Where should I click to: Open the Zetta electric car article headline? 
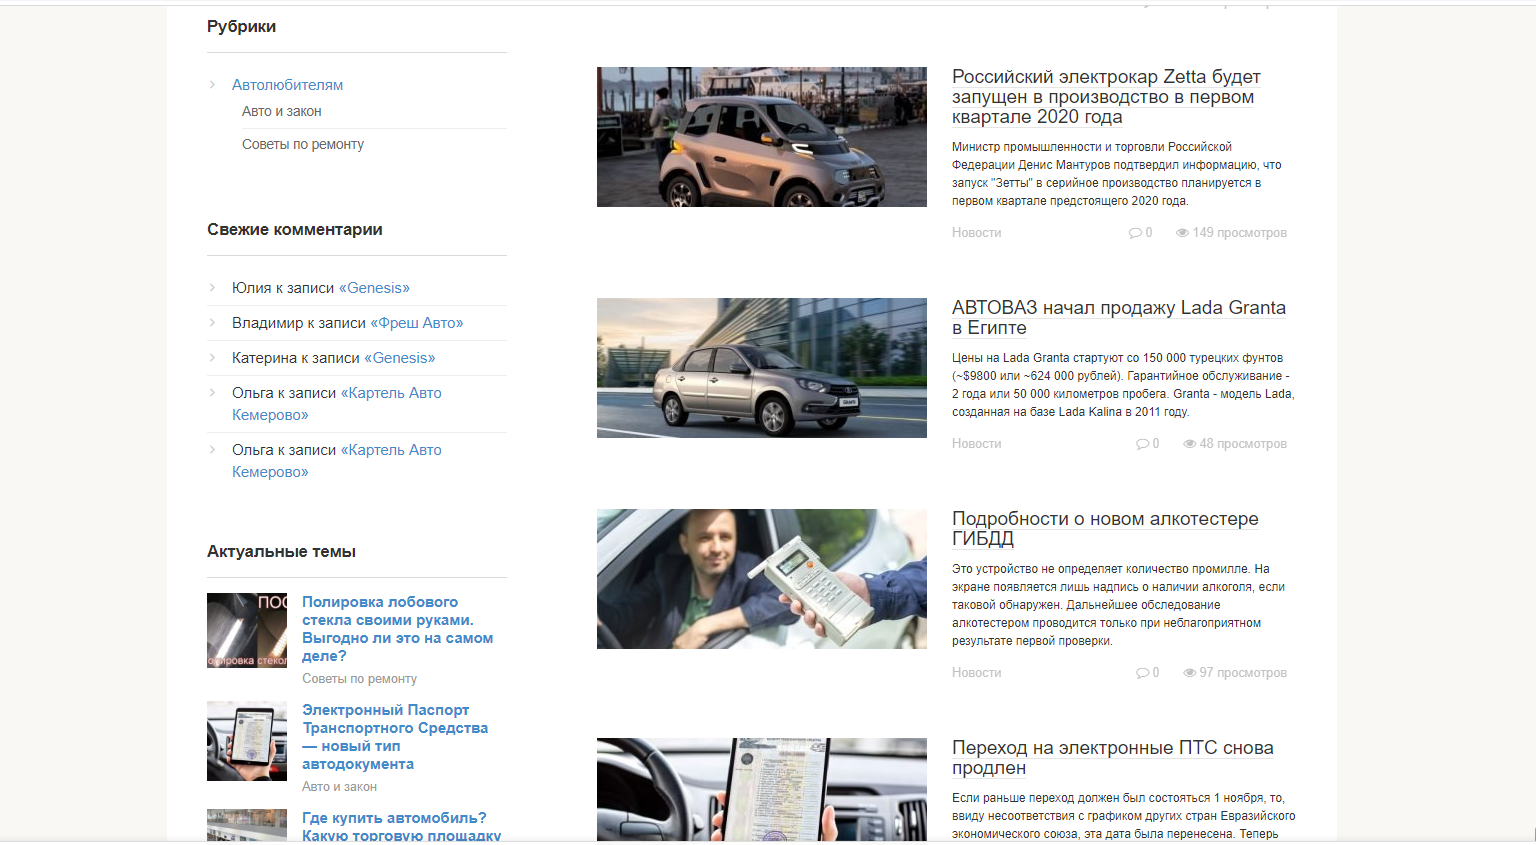(1105, 97)
